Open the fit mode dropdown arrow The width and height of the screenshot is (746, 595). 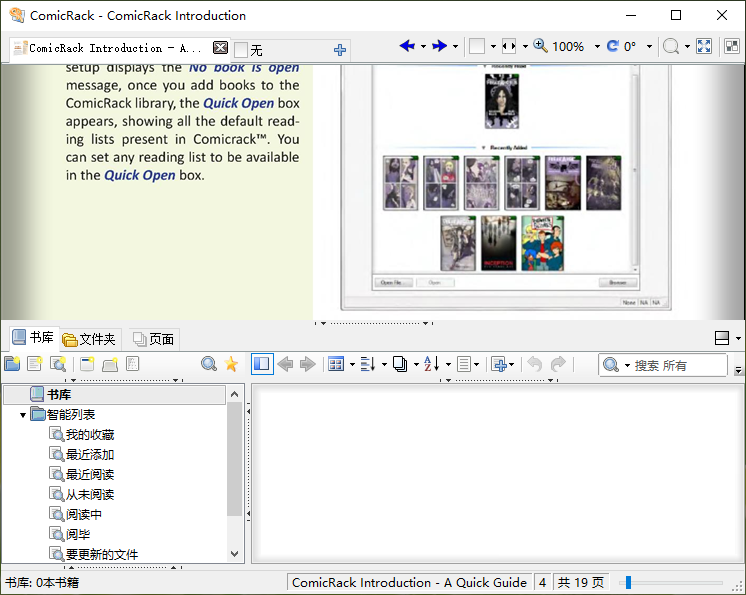(x=525, y=47)
